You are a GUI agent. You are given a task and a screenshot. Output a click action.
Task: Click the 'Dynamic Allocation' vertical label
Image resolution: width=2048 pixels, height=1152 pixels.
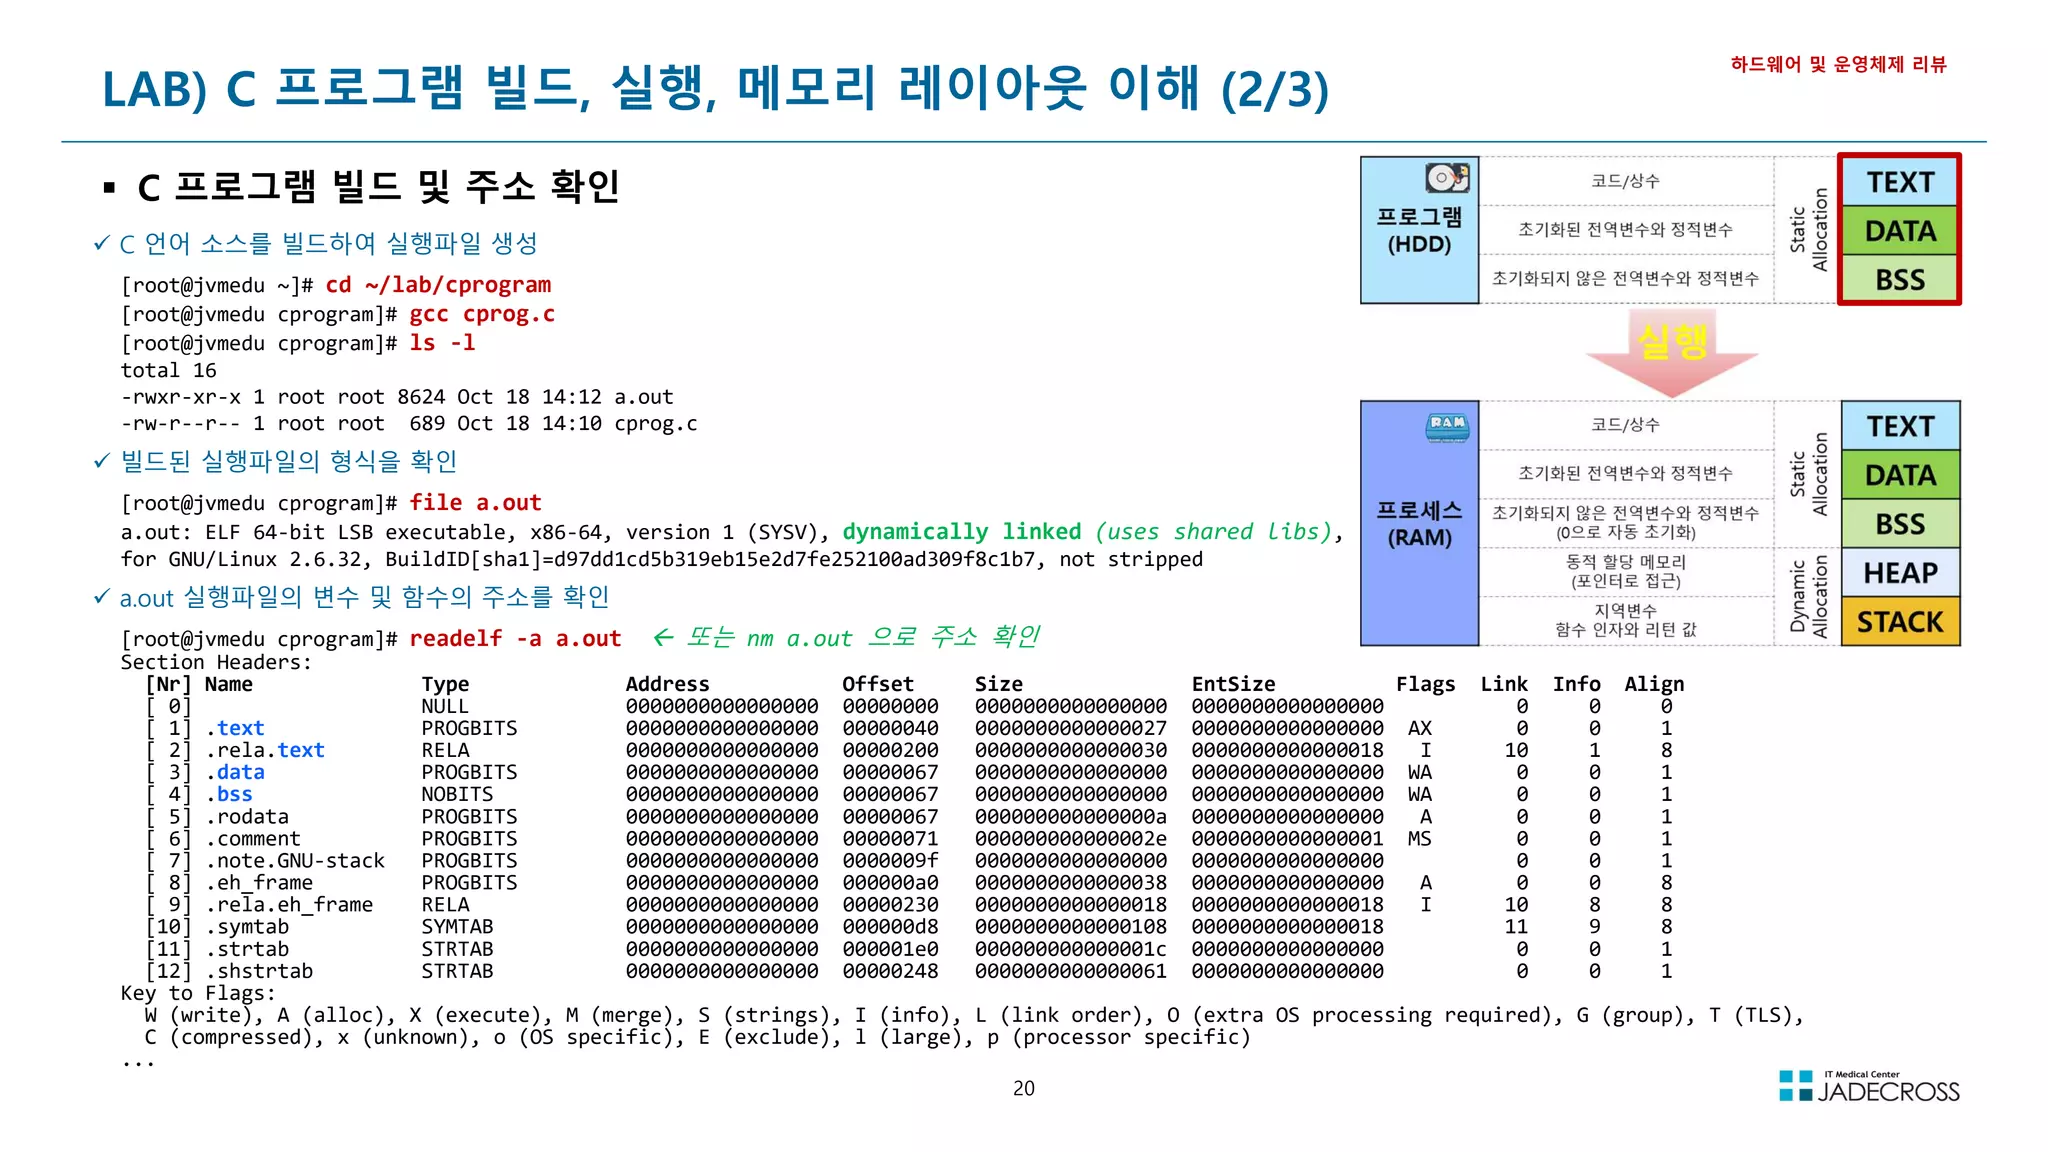(x=1808, y=596)
